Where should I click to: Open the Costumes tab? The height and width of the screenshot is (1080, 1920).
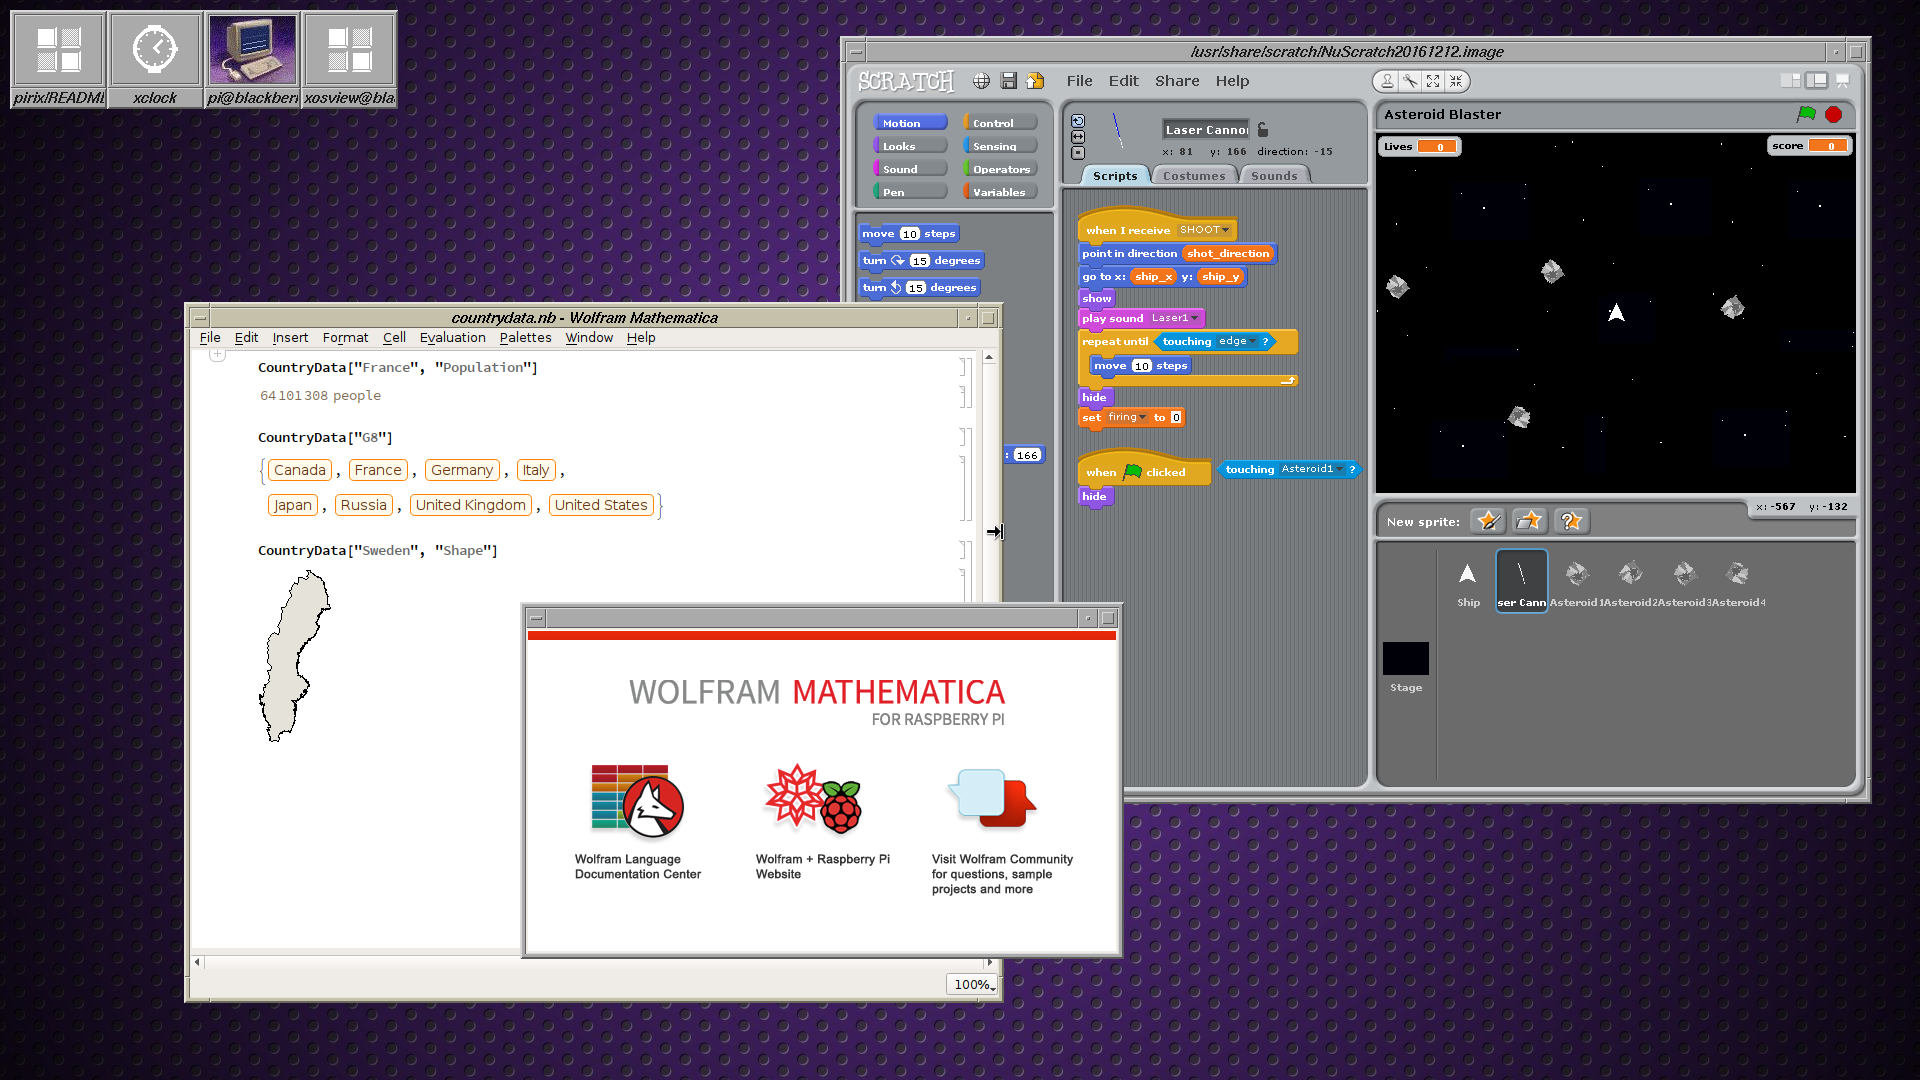click(x=1193, y=176)
